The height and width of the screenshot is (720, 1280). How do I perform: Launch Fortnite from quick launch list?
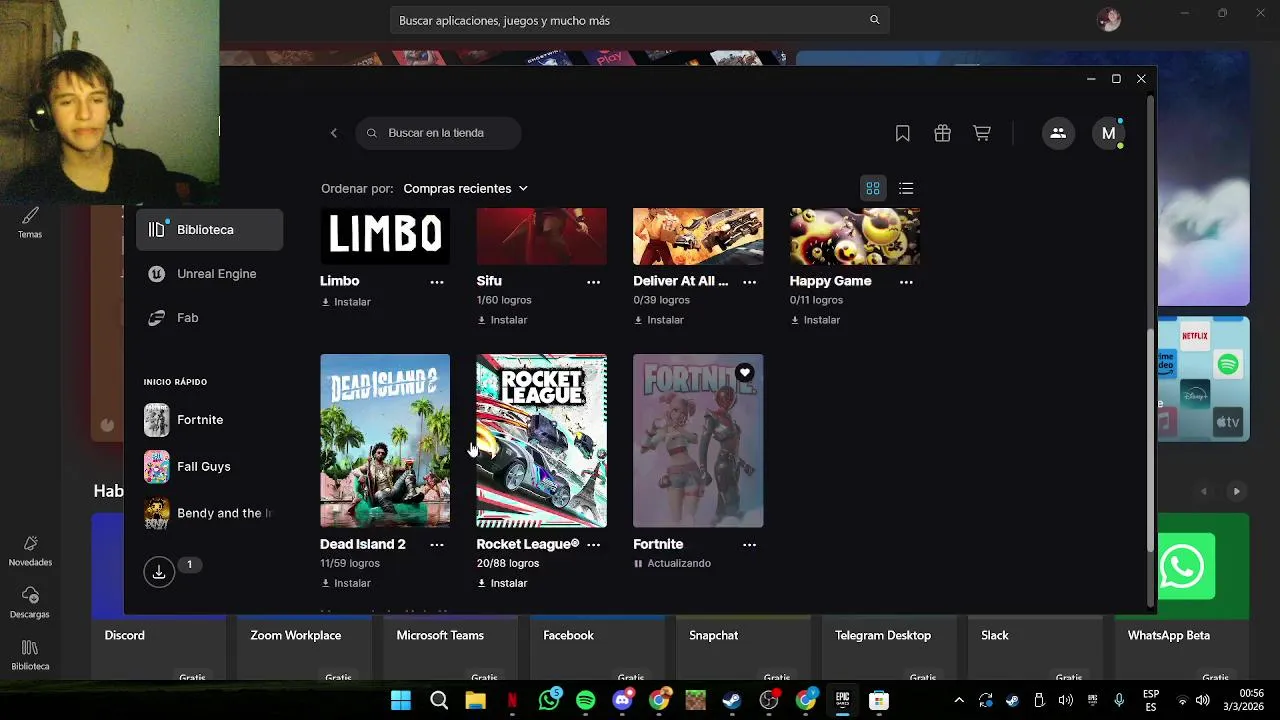pyautogui.click(x=209, y=420)
